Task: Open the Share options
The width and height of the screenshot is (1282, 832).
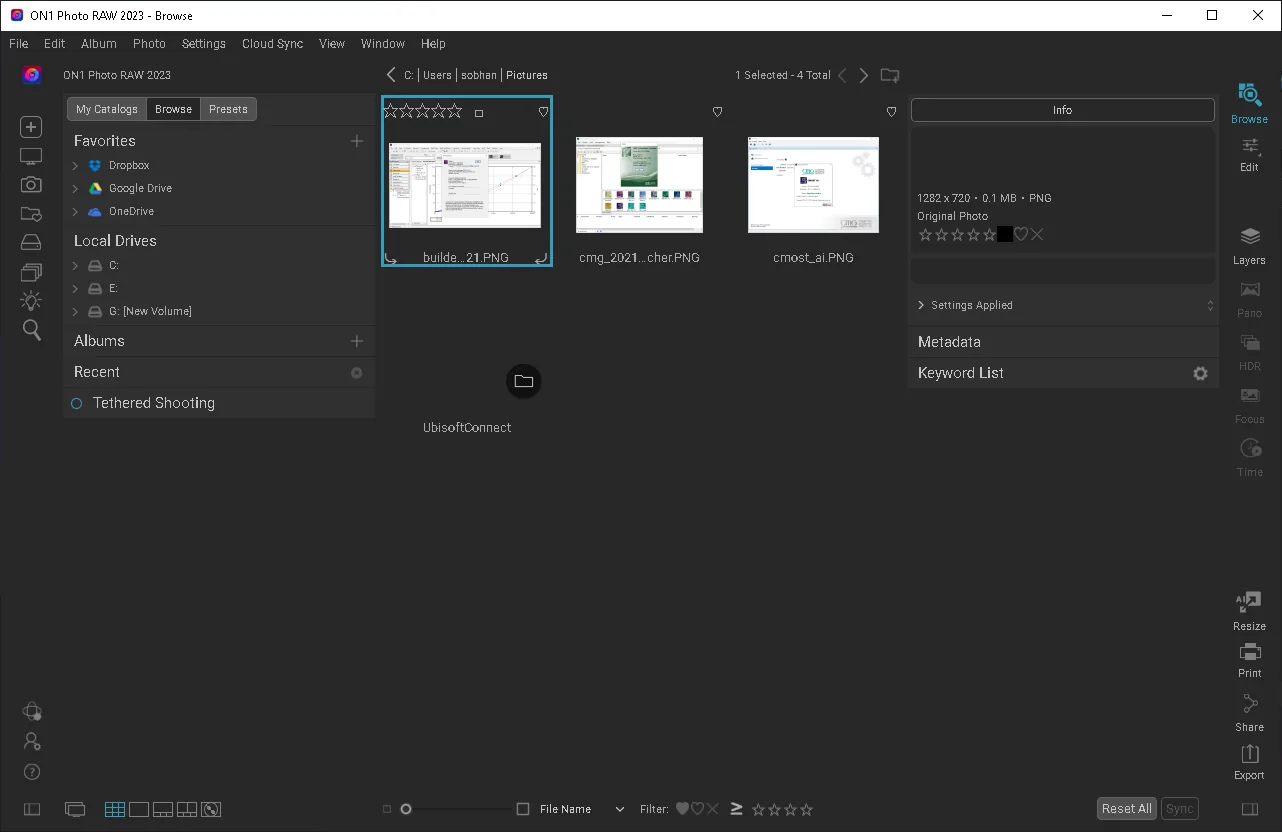Action: point(1249,712)
